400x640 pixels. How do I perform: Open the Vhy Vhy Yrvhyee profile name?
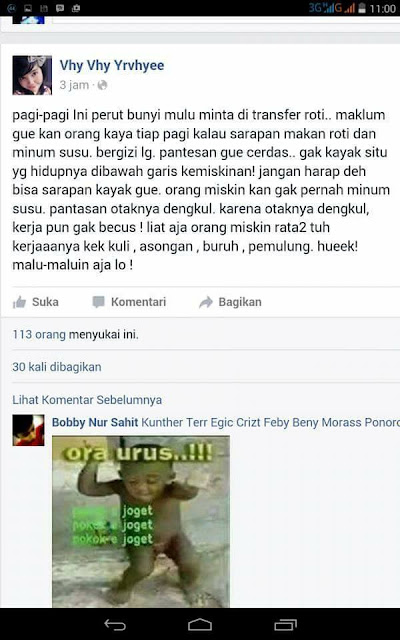click(112, 65)
